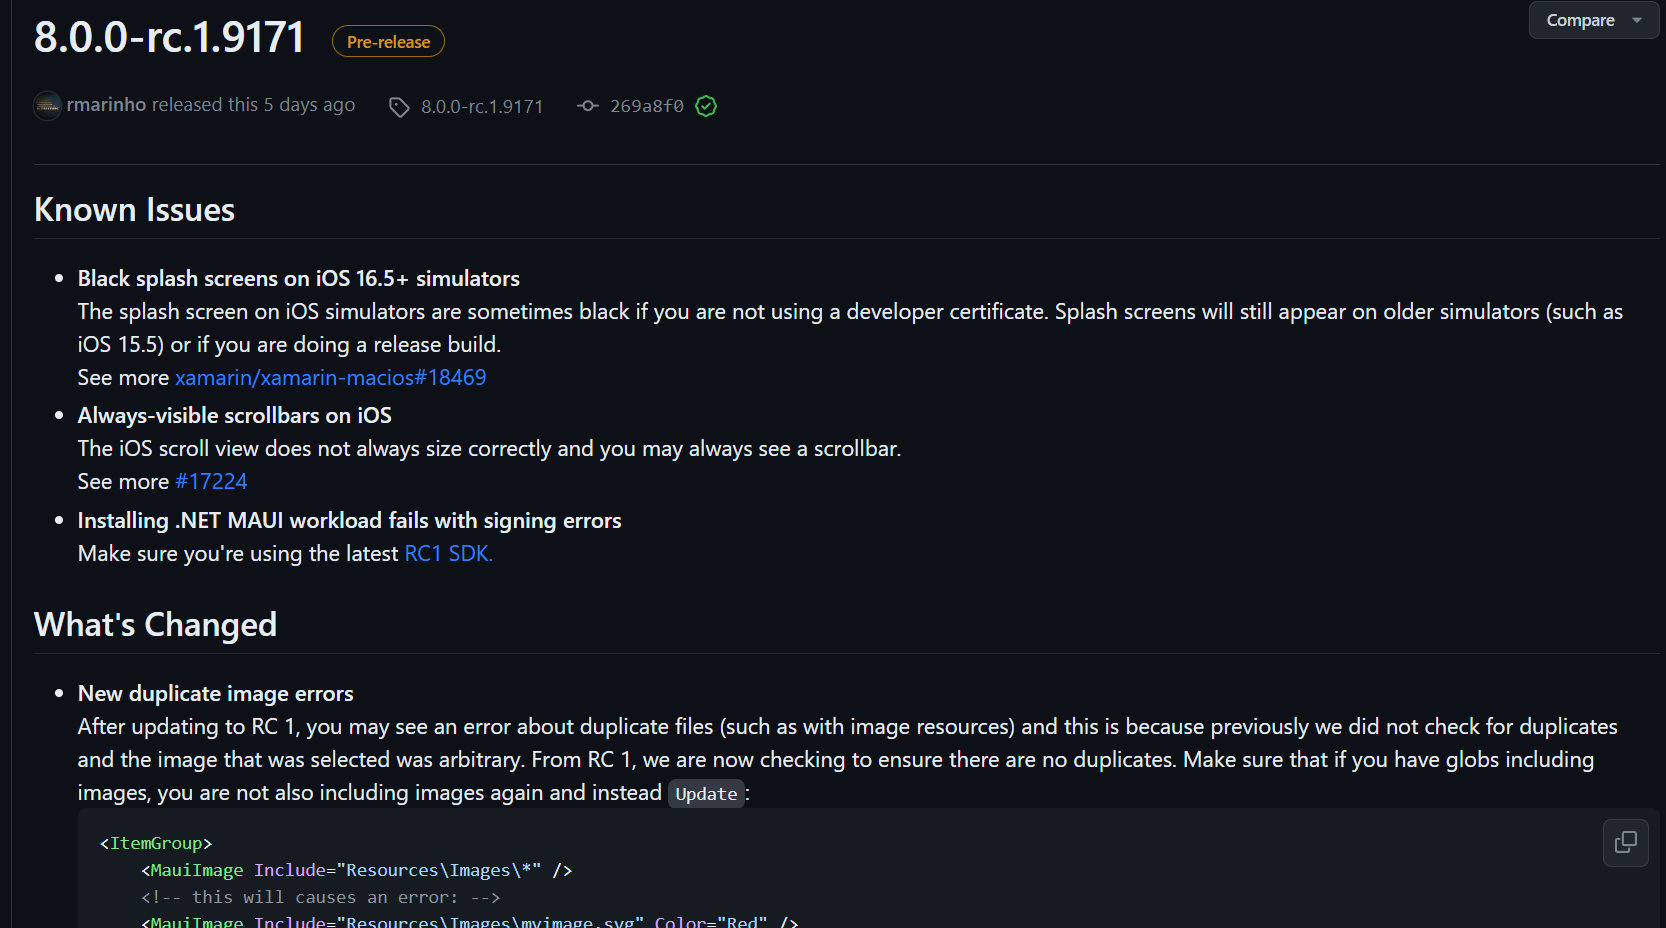This screenshot has width=1666, height=928.
Task: Click the release title 8.0.0-rc.1.9171
Action: [169, 37]
